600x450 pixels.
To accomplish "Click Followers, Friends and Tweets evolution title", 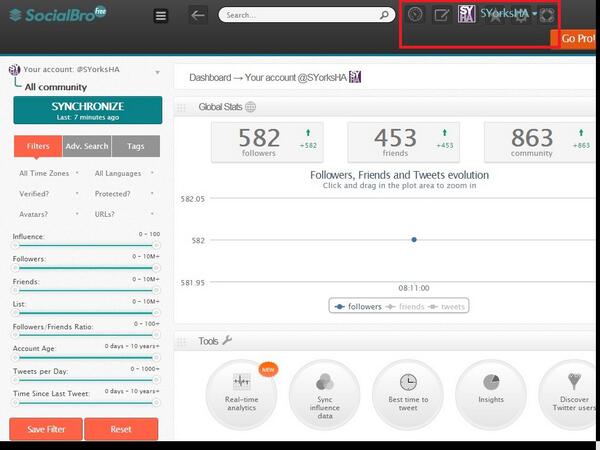I will click(x=399, y=175).
